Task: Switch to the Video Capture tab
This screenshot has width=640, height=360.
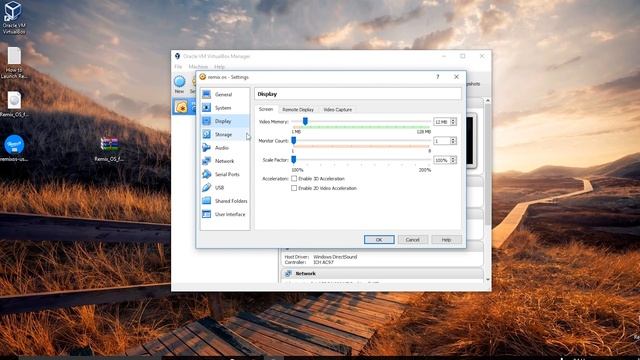Action: [x=338, y=110]
